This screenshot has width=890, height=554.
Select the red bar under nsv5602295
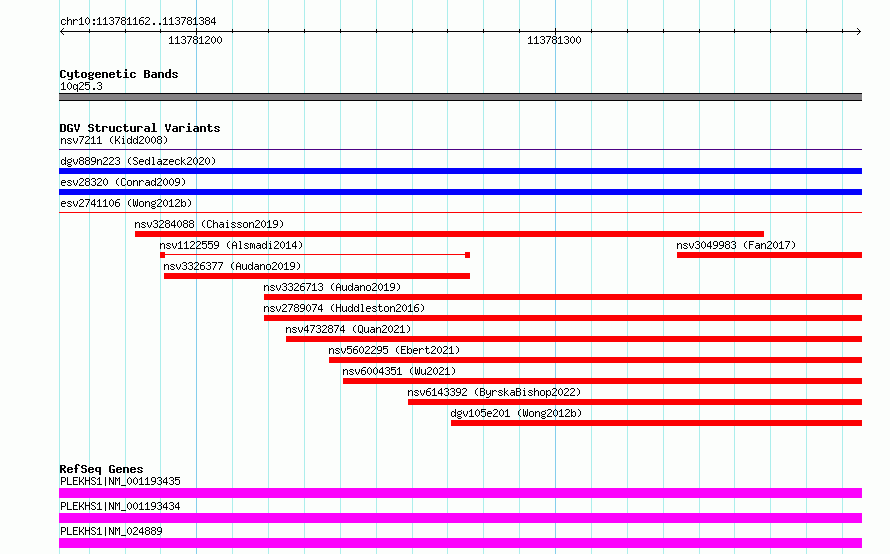595,360
